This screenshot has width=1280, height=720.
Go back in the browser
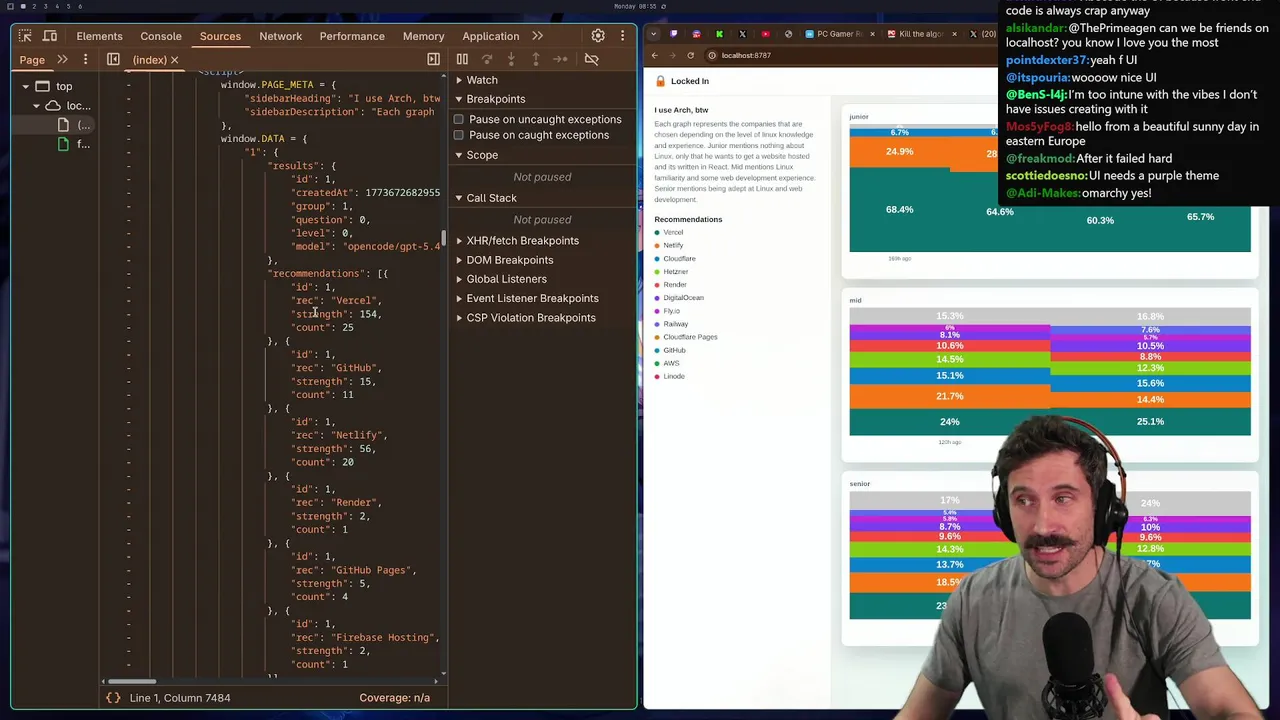(x=655, y=55)
